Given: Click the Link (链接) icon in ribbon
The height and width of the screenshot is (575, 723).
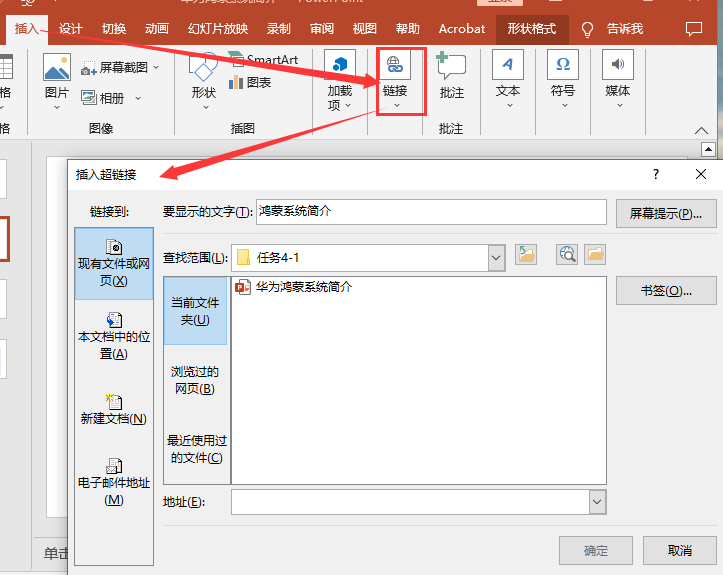Looking at the screenshot, I should (x=394, y=67).
